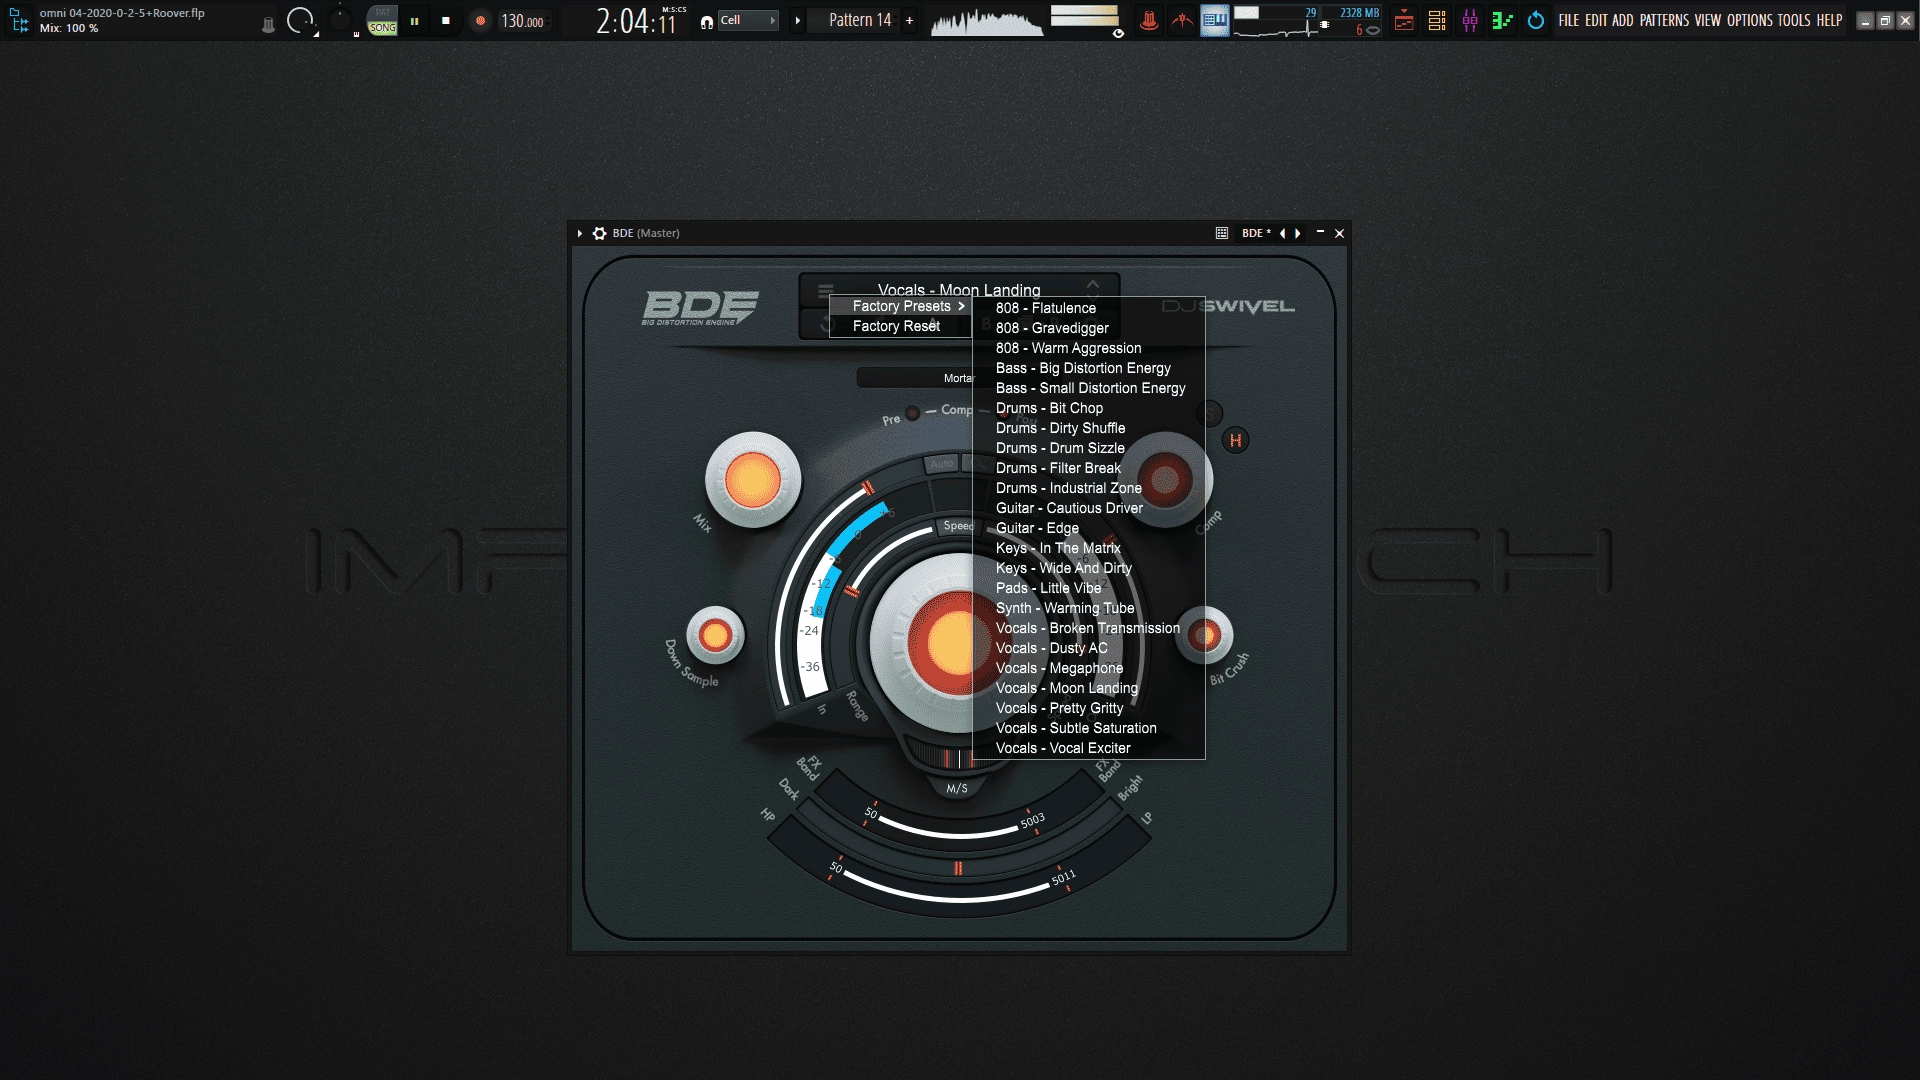
Task: Open the Channel rack icon
Action: click(1437, 20)
